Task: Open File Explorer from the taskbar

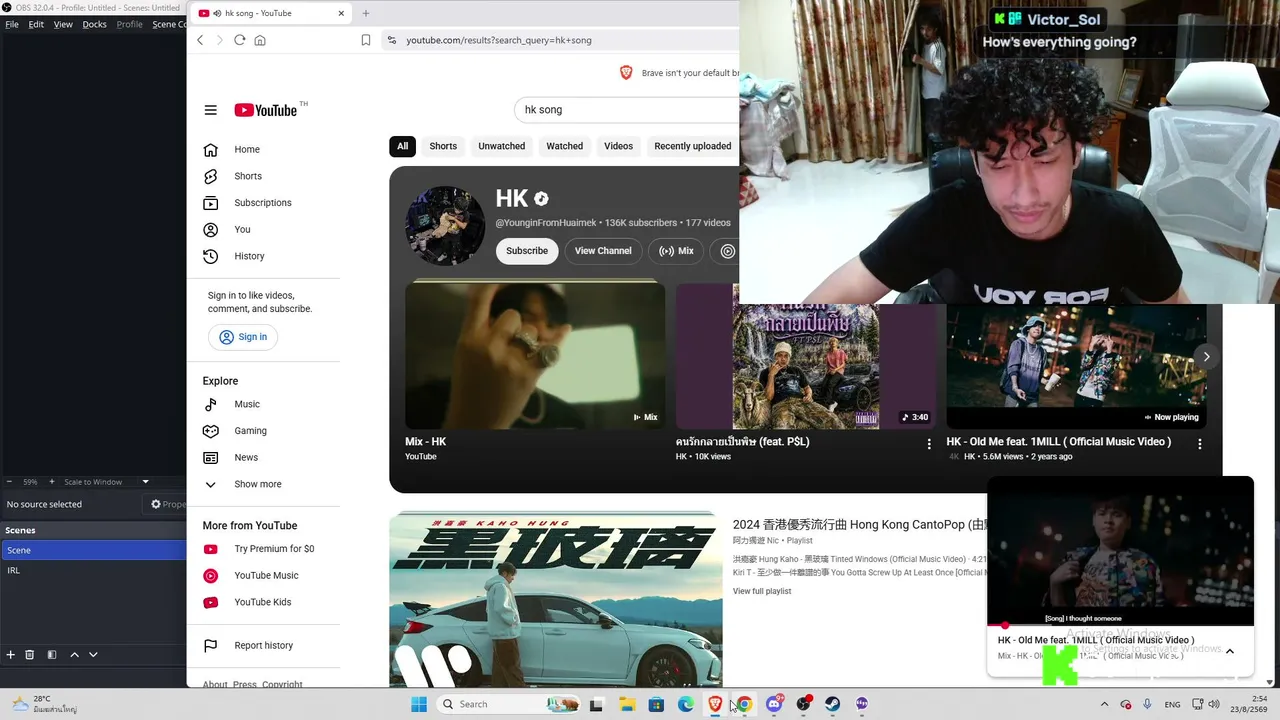Action: tap(627, 704)
